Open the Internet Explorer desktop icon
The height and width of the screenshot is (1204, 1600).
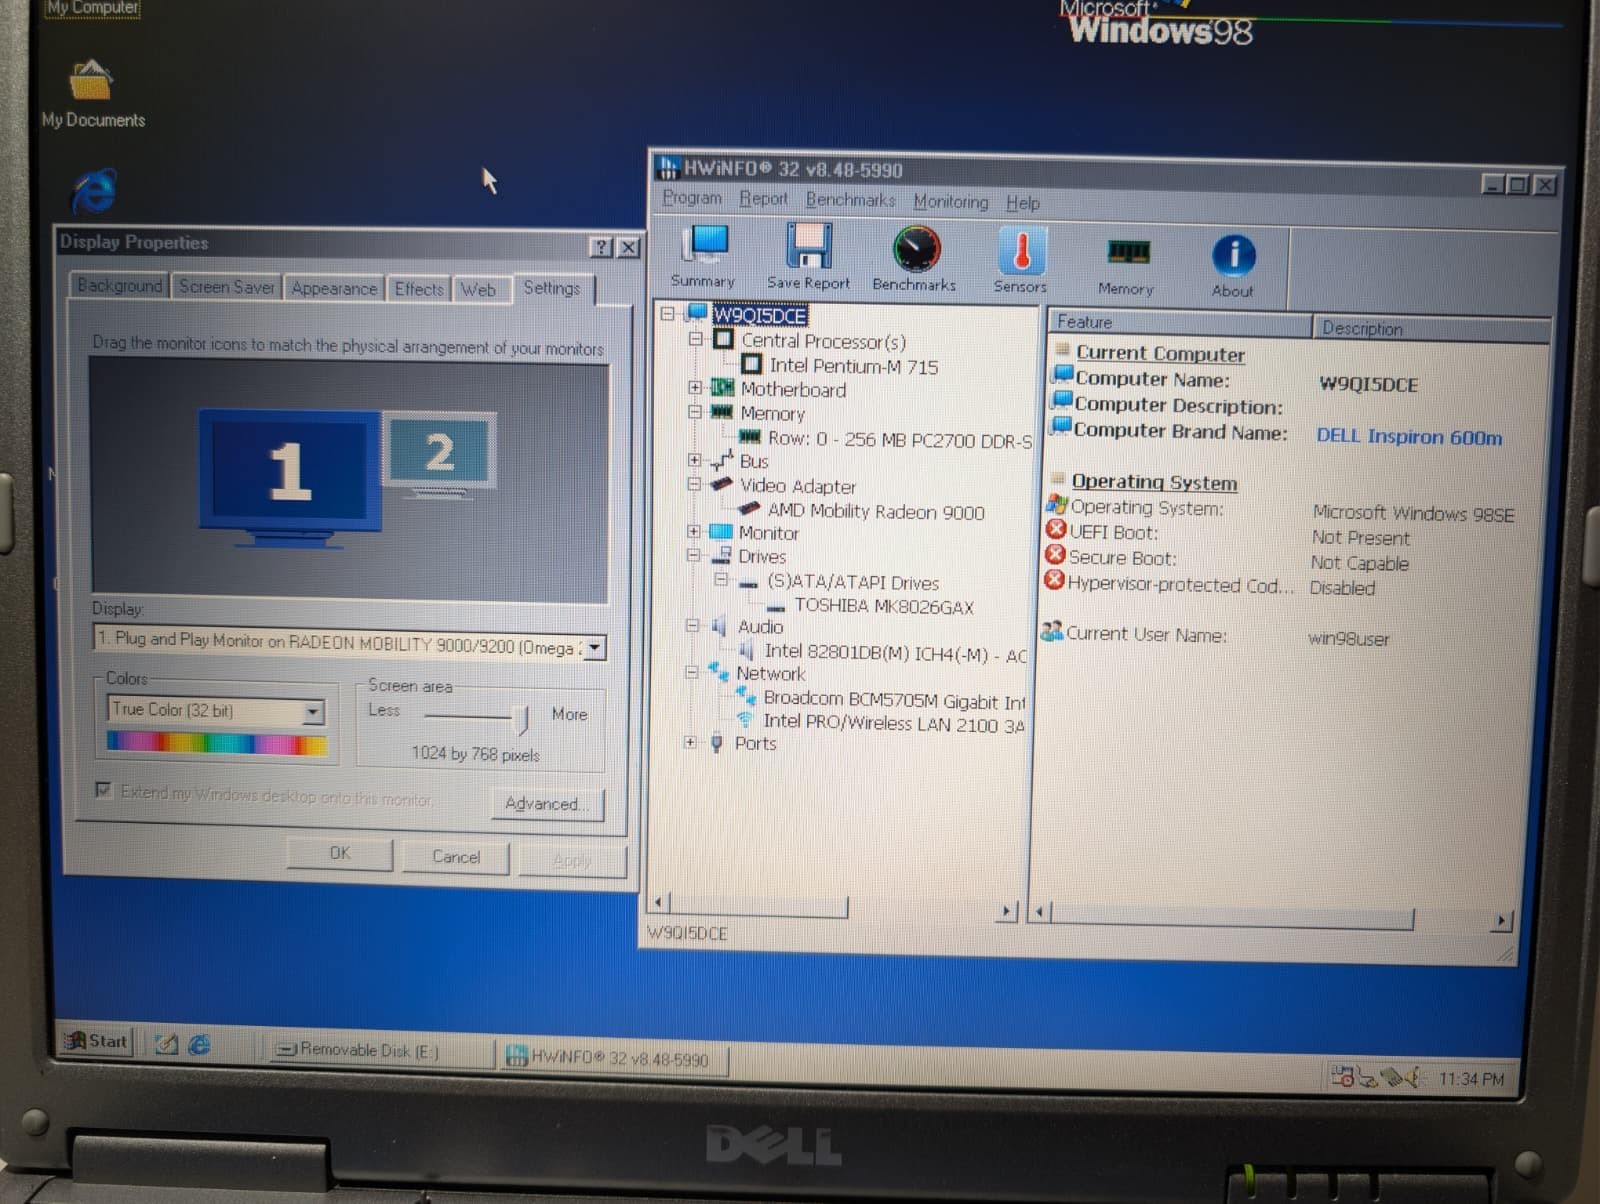[95, 191]
